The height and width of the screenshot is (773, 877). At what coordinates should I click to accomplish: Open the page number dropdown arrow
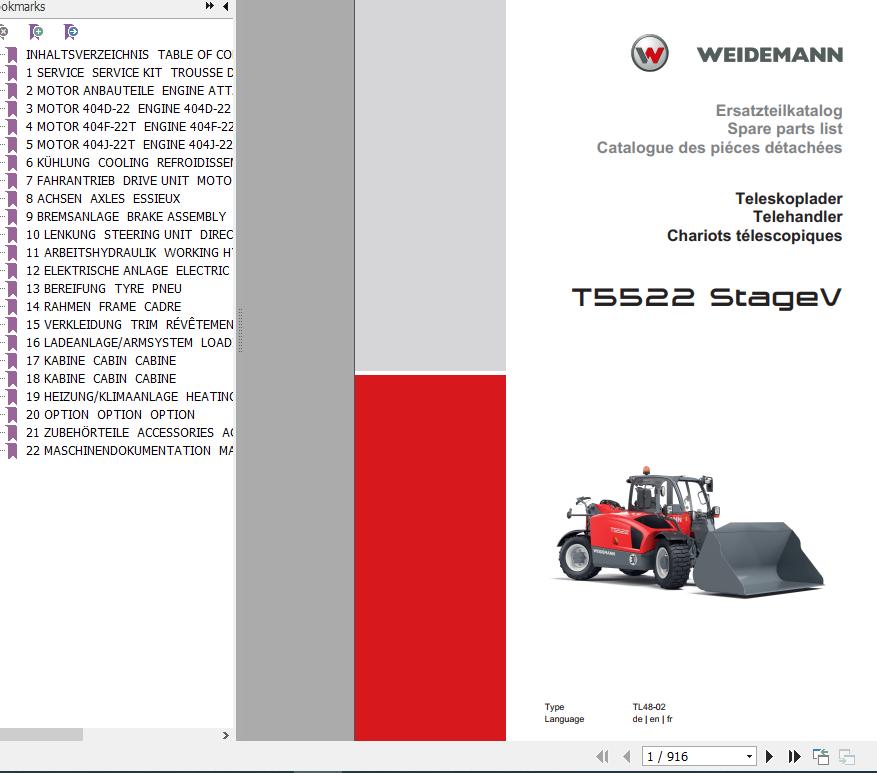pos(749,756)
